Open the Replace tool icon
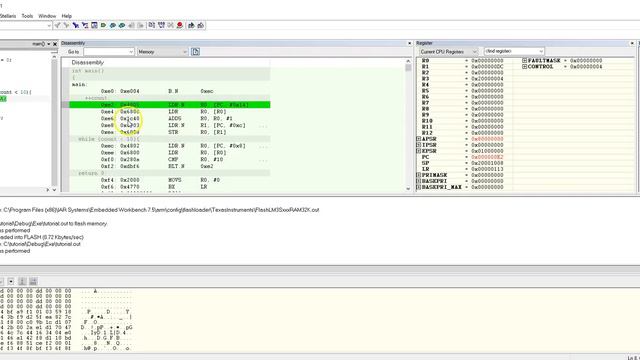This screenshot has height=360, width=640. [x=85, y=25]
